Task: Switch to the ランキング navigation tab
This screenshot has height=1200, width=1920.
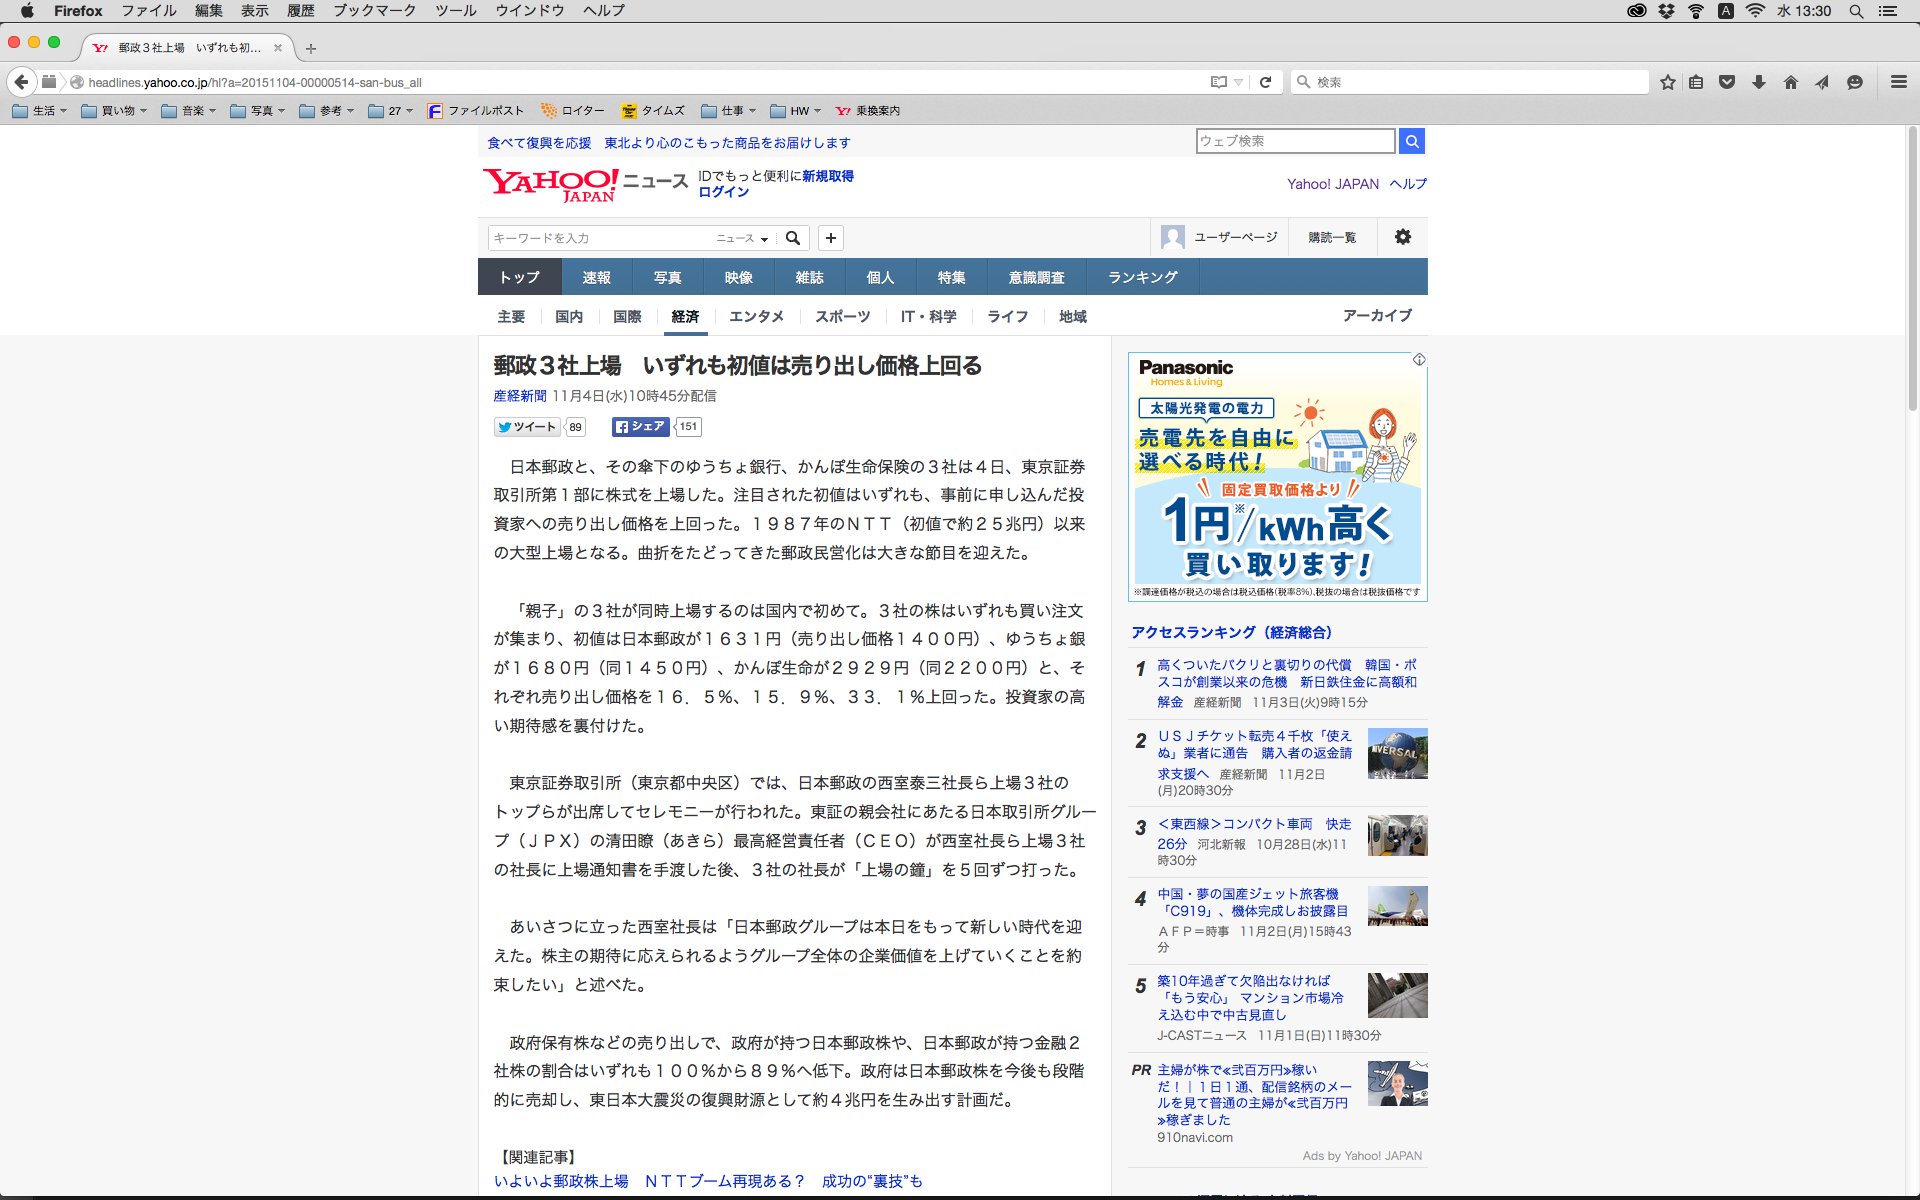Action: [1142, 277]
